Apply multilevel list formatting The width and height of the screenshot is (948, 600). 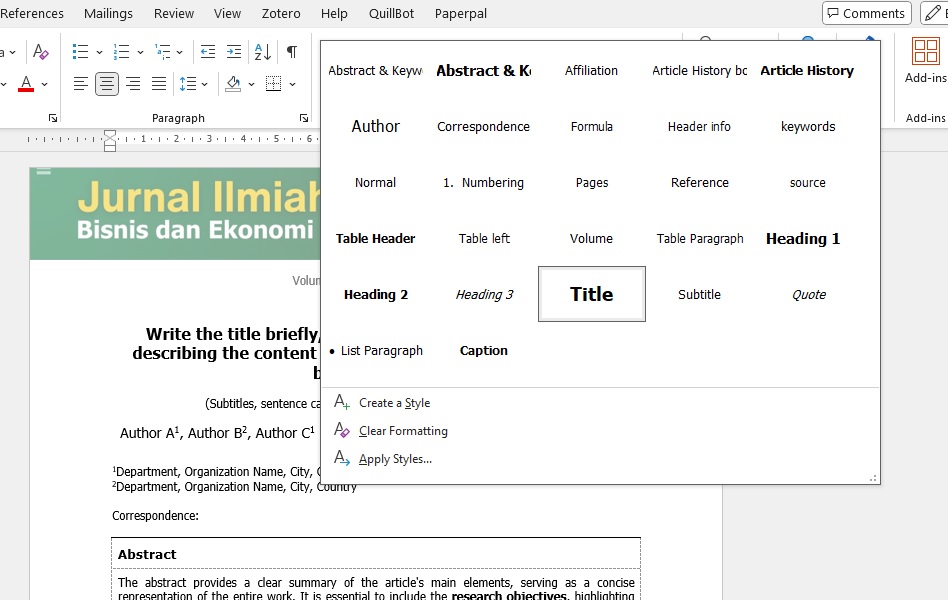[163, 51]
